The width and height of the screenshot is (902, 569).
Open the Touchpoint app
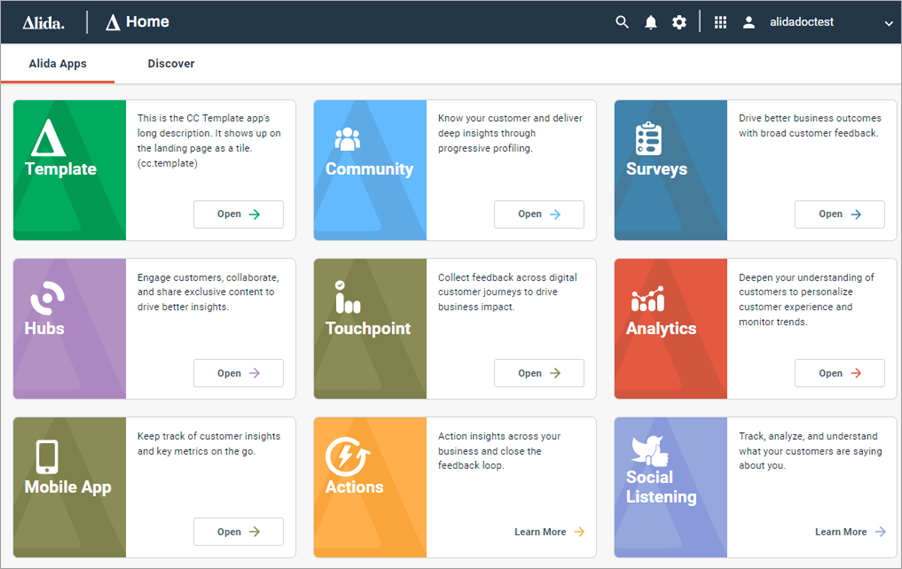(539, 373)
